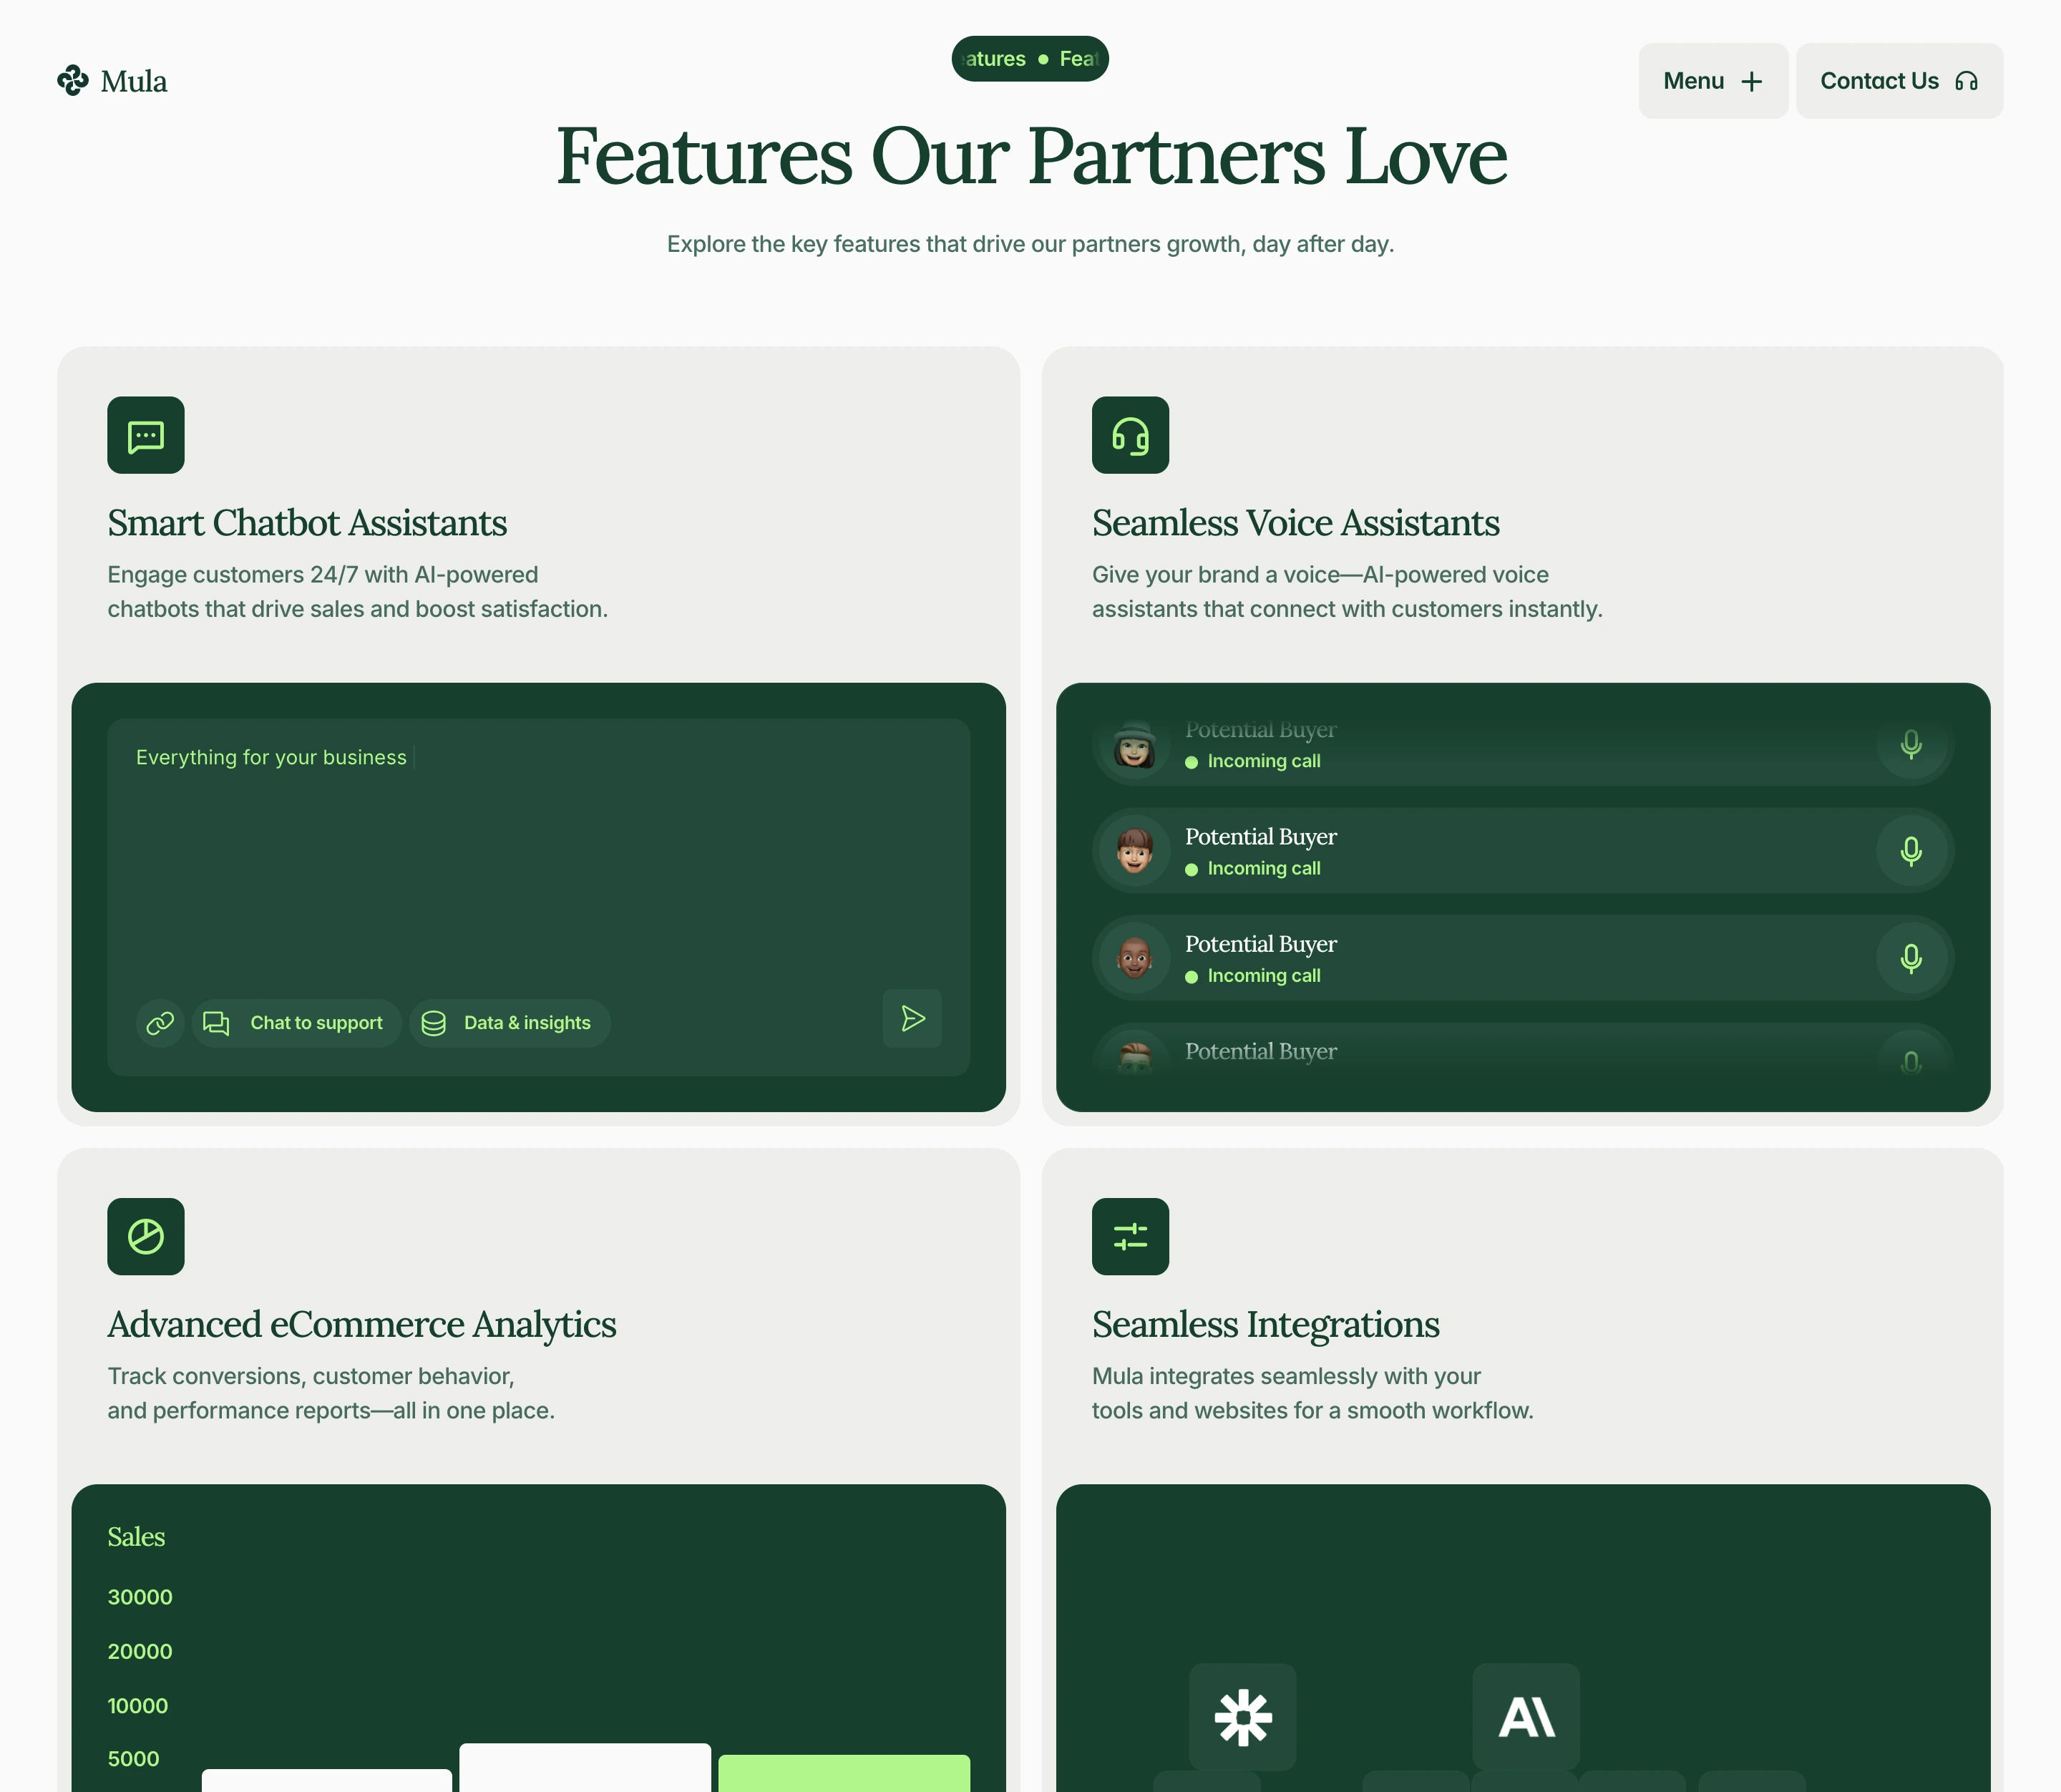Click the sliders icon above Seamless Integrations
The width and height of the screenshot is (2061, 1792).
point(1130,1236)
